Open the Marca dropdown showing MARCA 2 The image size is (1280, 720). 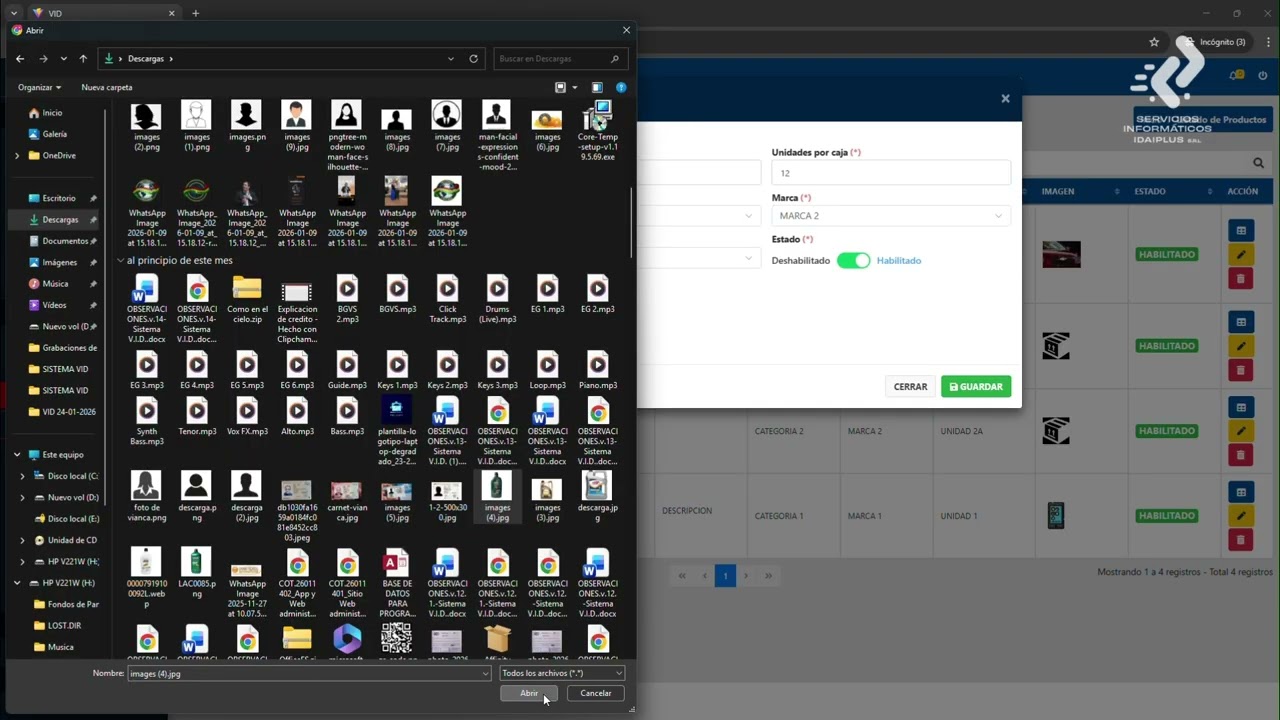click(x=890, y=216)
